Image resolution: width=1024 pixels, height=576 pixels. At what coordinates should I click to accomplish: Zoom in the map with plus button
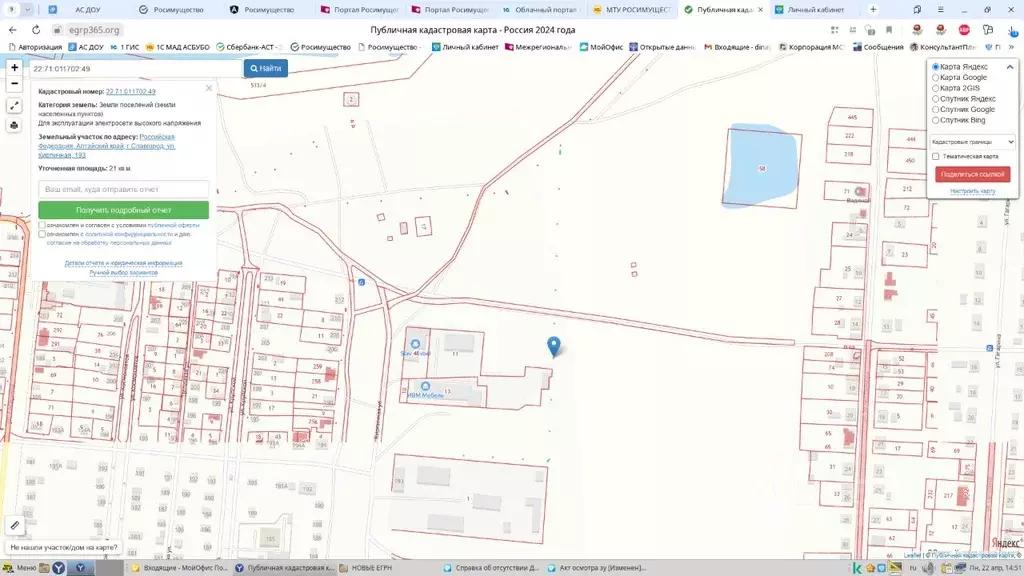point(14,68)
